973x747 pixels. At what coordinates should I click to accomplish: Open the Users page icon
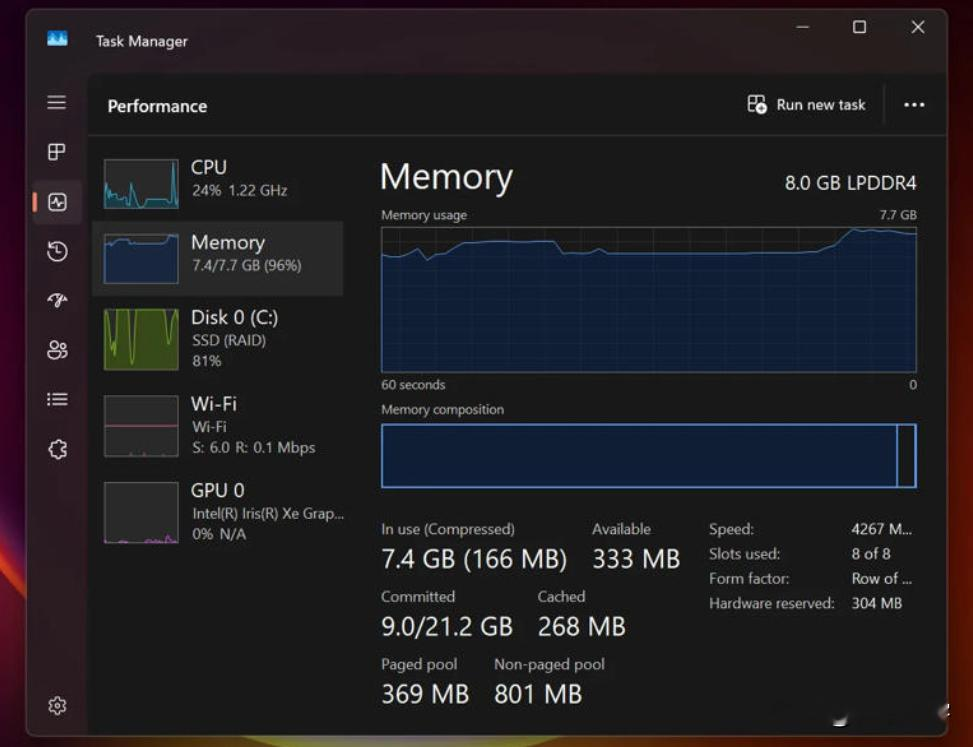click(57, 350)
